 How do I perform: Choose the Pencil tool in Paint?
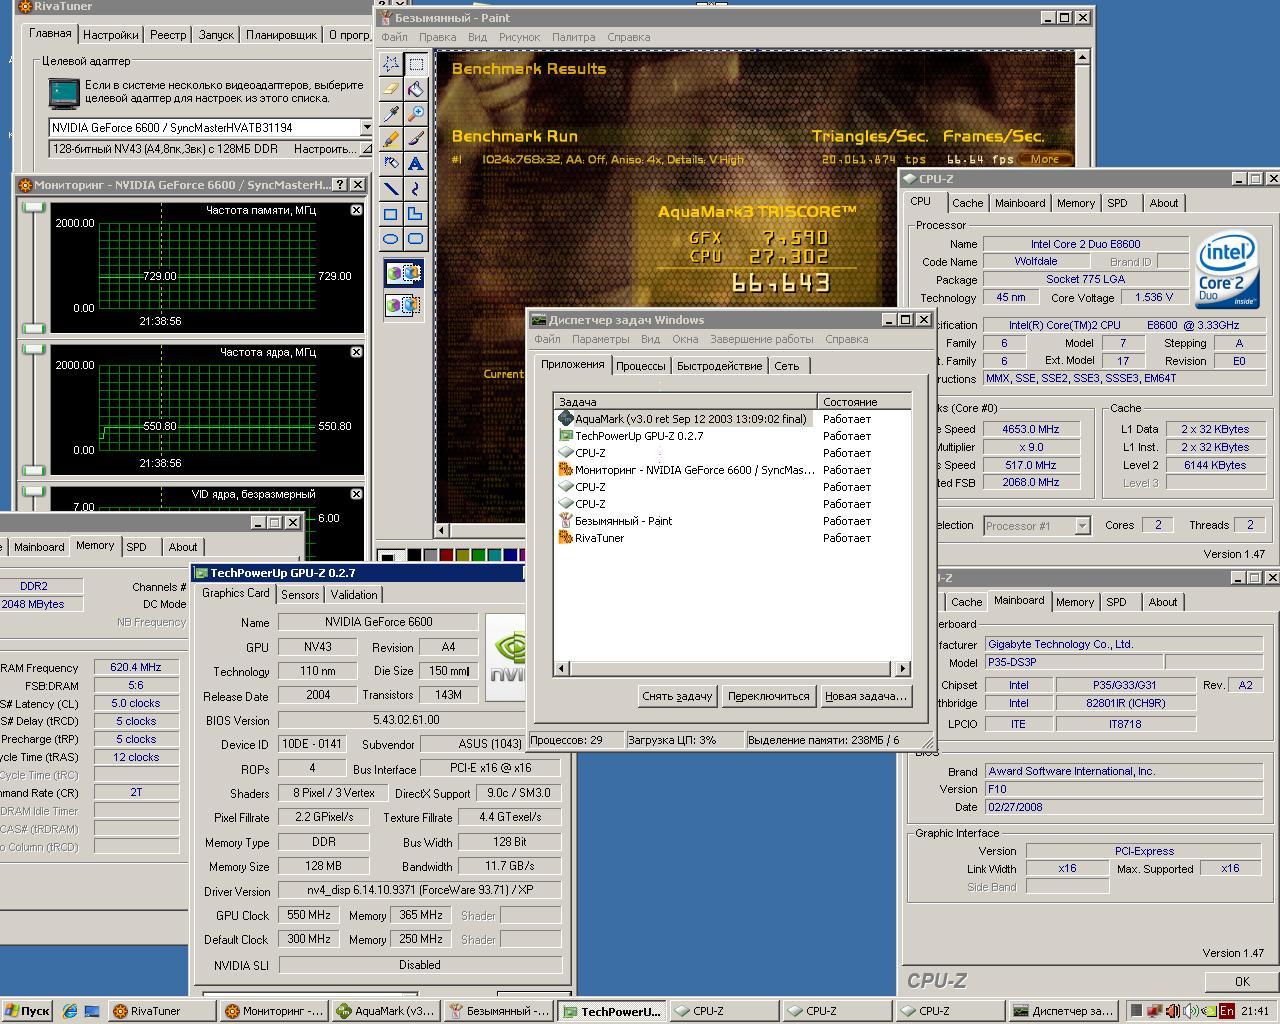(x=391, y=139)
